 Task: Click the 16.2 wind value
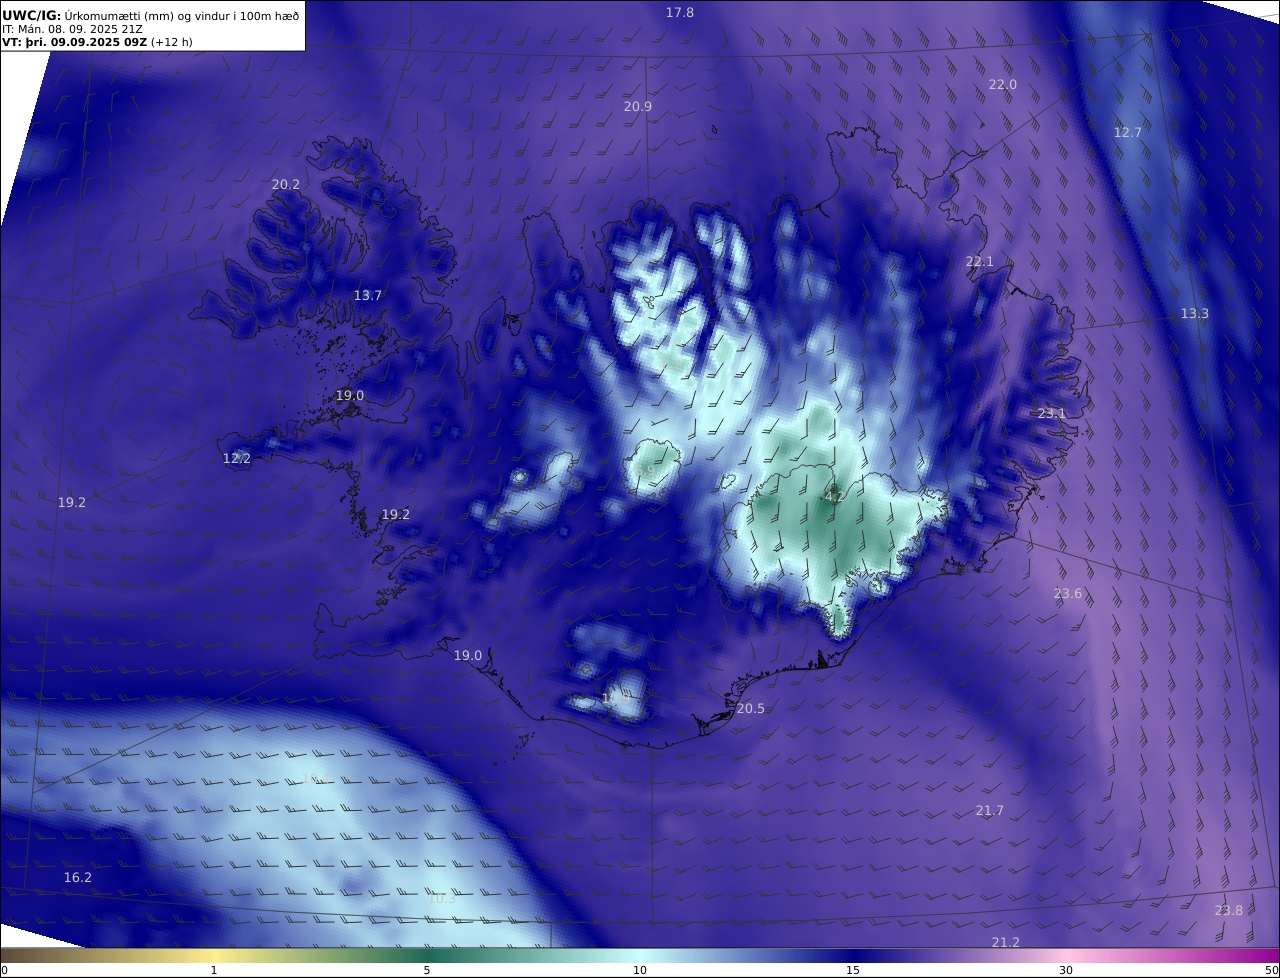pyautogui.click(x=78, y=877)
